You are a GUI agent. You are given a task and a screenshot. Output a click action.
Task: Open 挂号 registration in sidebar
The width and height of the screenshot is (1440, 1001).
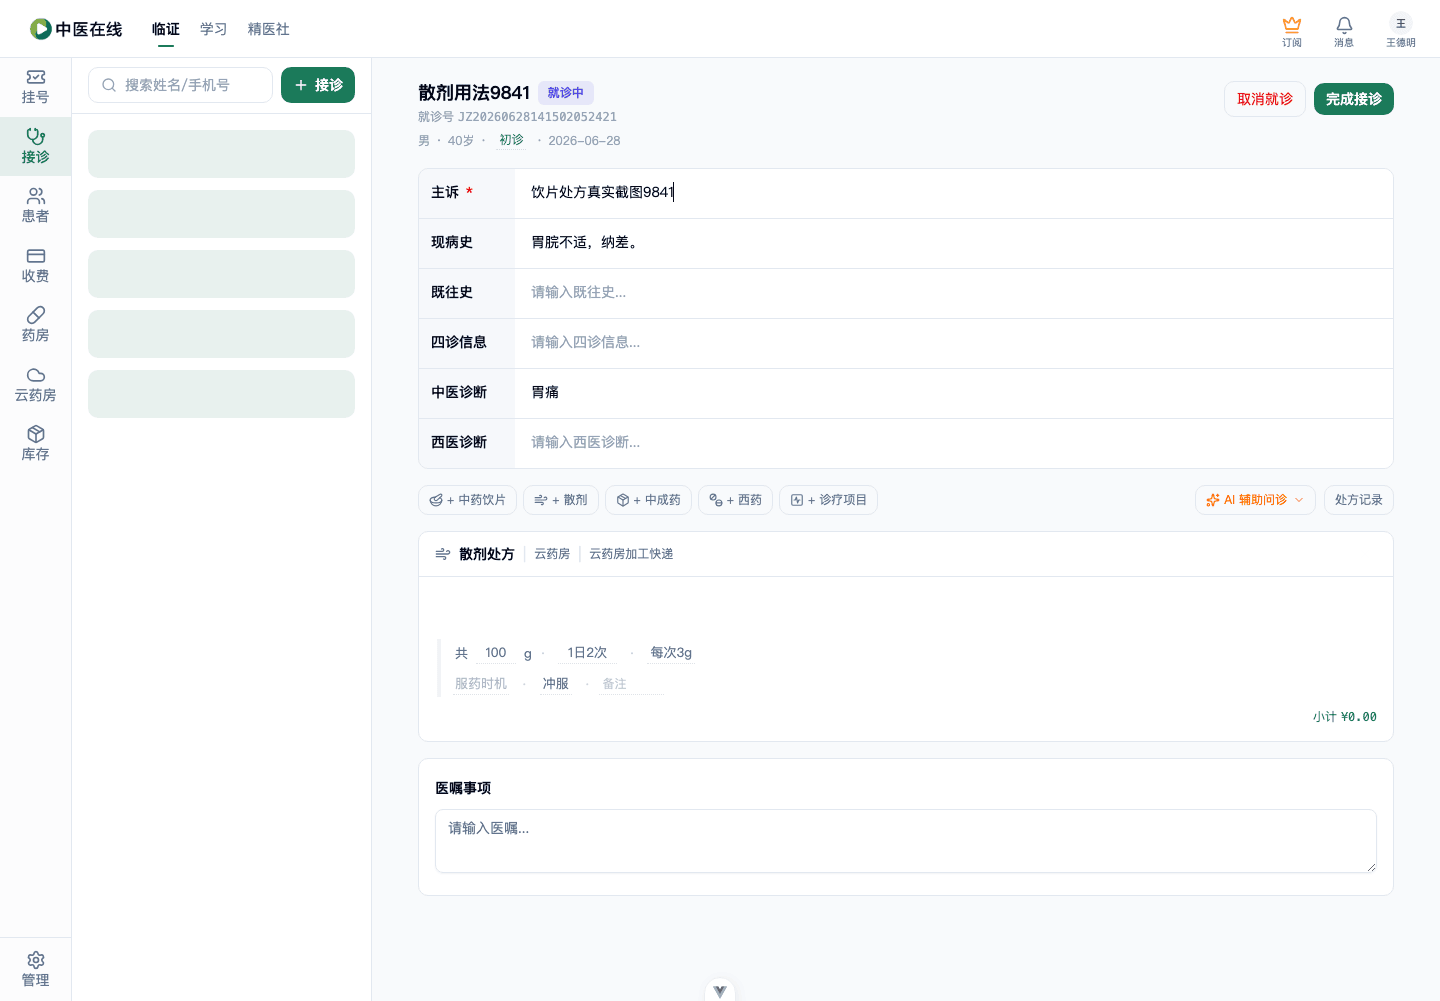click(35, 87)
